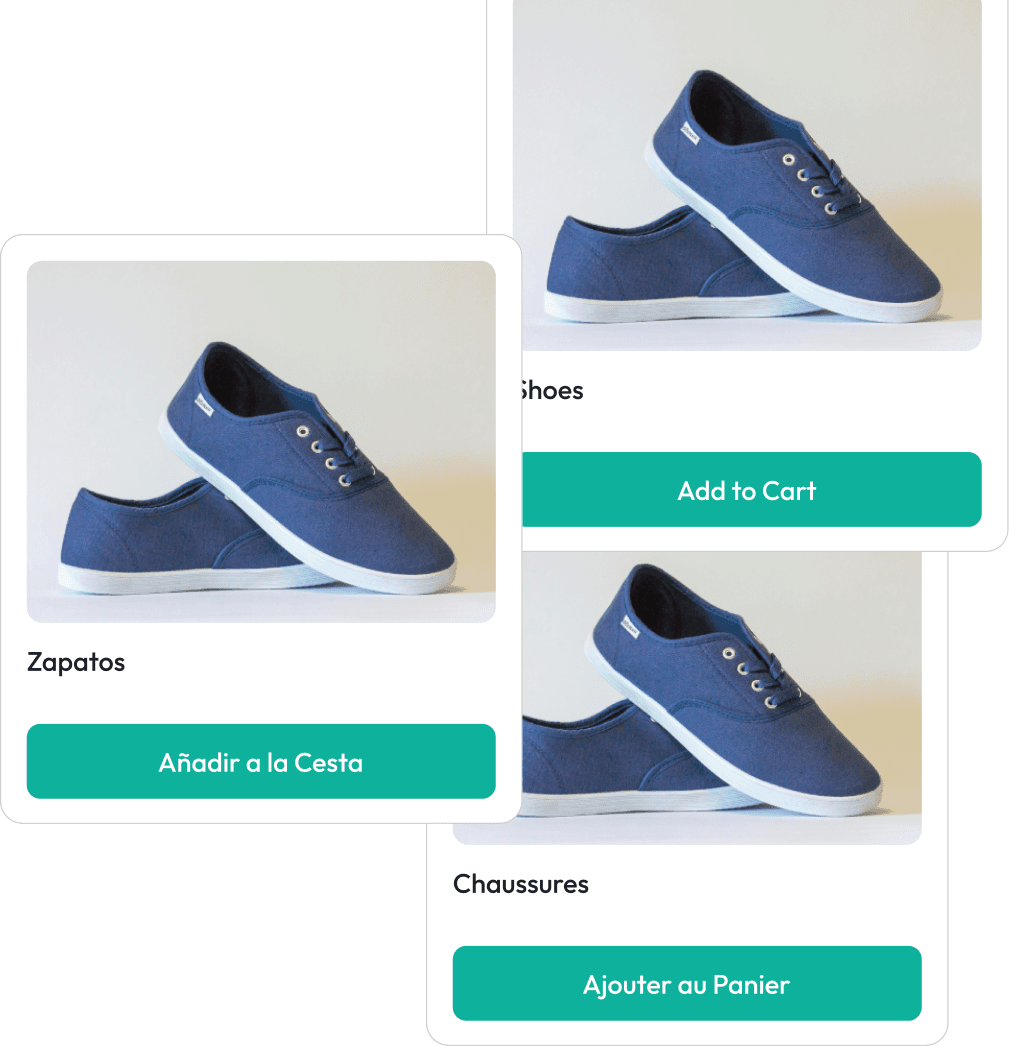Open the Zapatos product photo
Viewport: 1009px width, 1046px height.
click(261, 442)
